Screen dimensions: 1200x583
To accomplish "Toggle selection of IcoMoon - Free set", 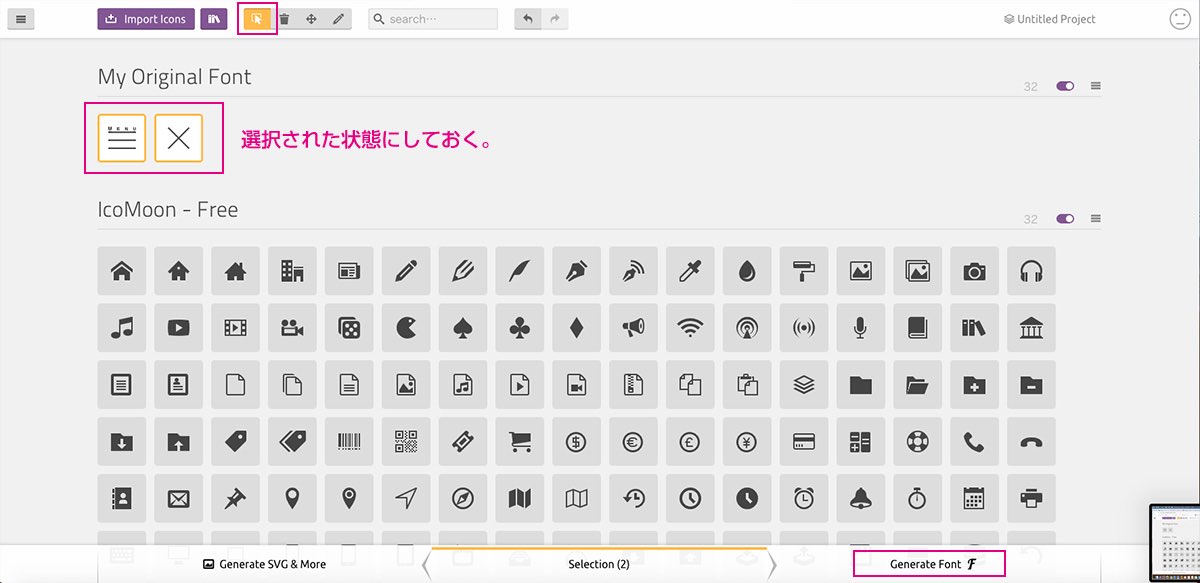I will (x=1065, y=219).
